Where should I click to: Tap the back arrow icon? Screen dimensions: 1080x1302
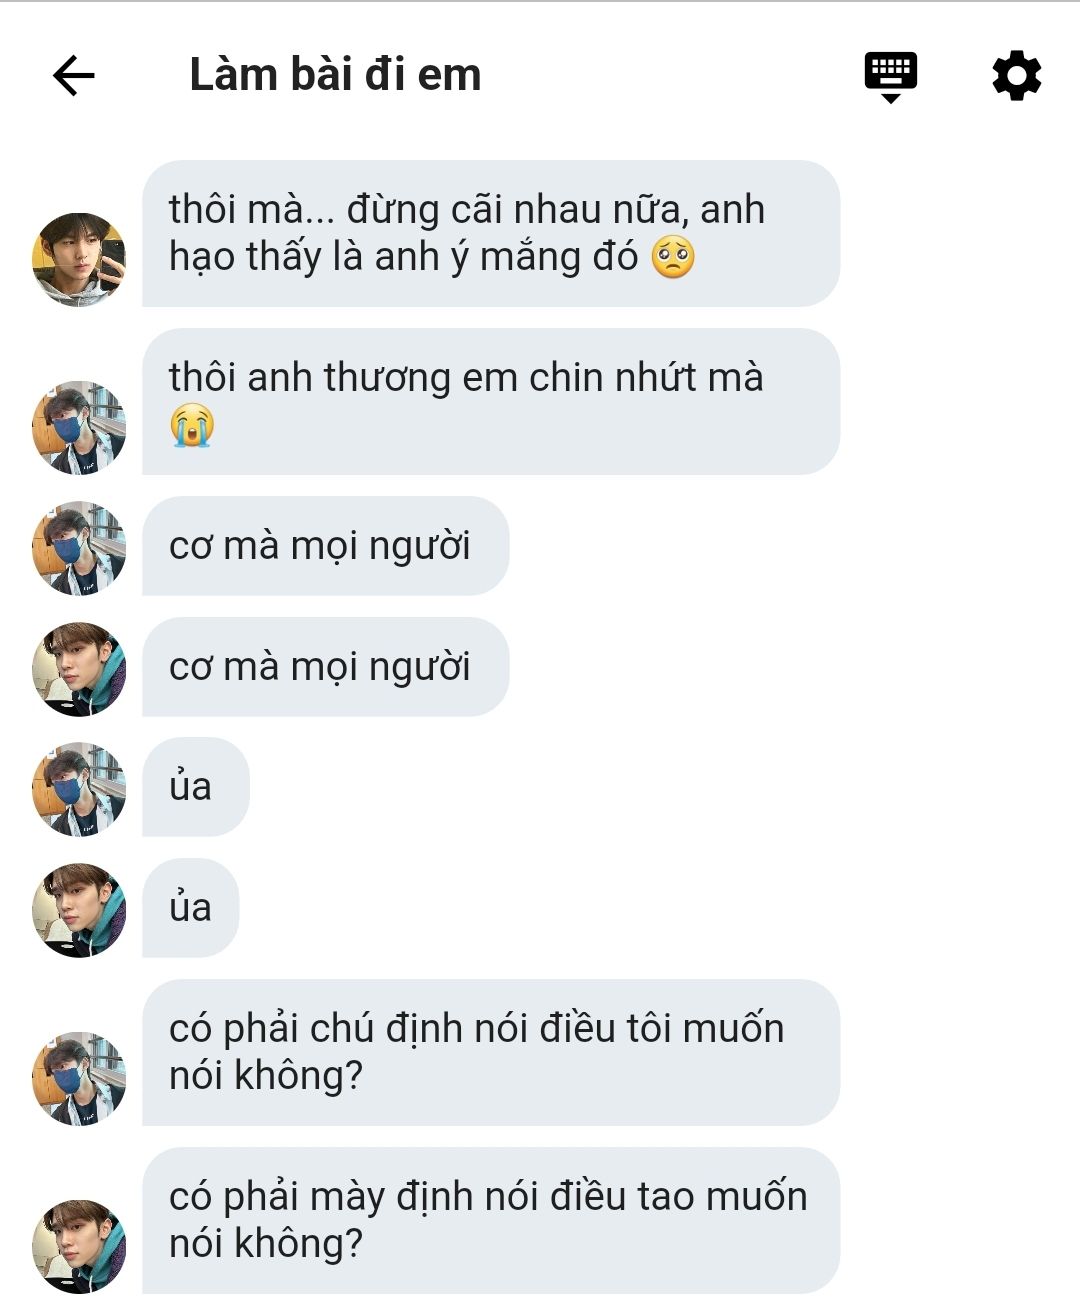(x=74, y=75)
